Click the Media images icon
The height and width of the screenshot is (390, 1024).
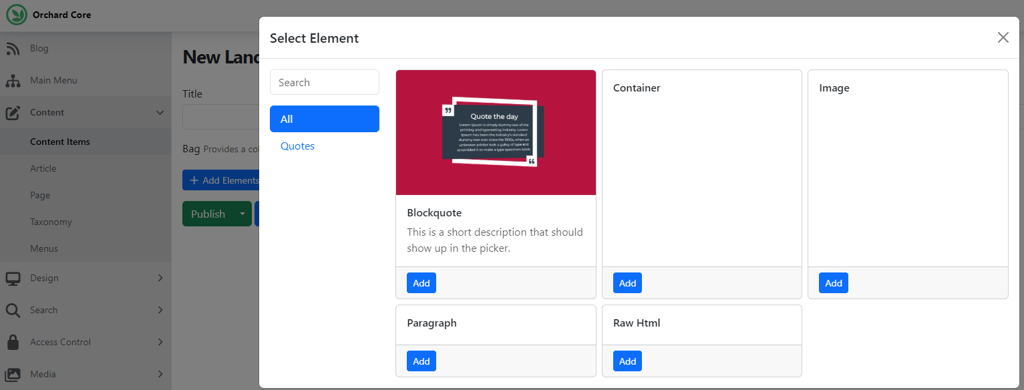click(x=12, y=374)
